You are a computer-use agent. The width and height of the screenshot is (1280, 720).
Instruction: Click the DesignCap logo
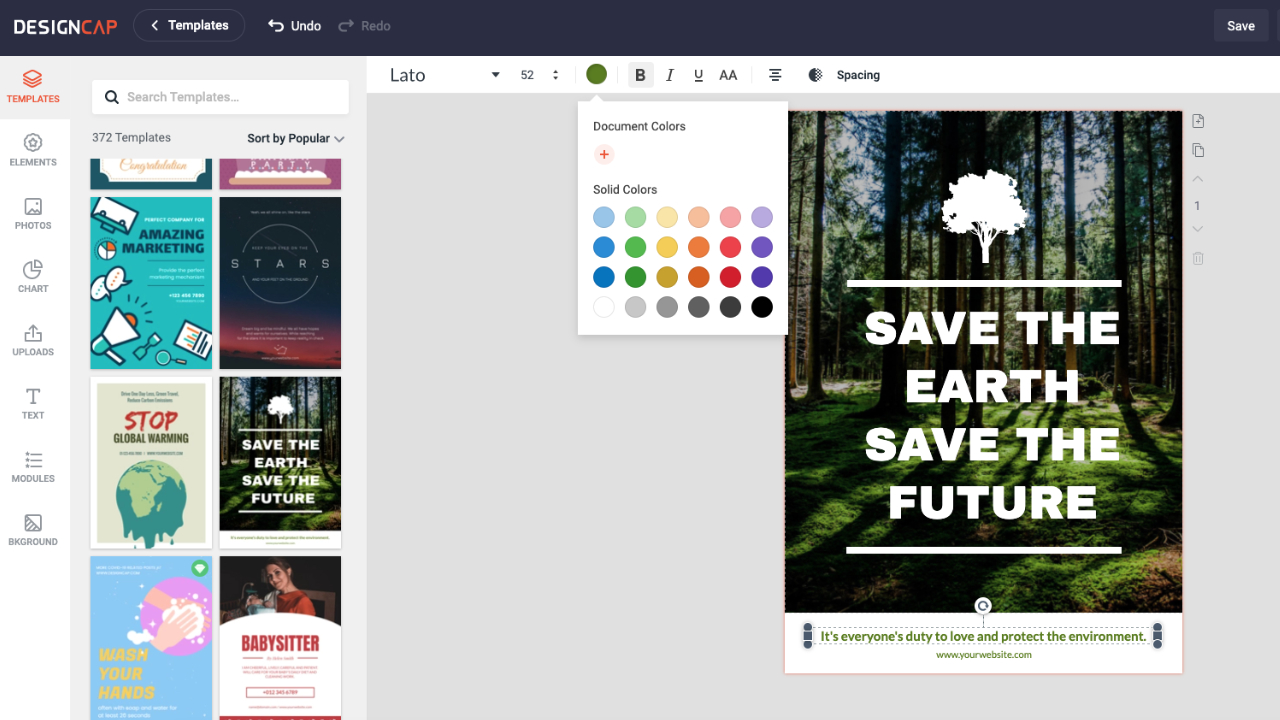tap(67, 26)
